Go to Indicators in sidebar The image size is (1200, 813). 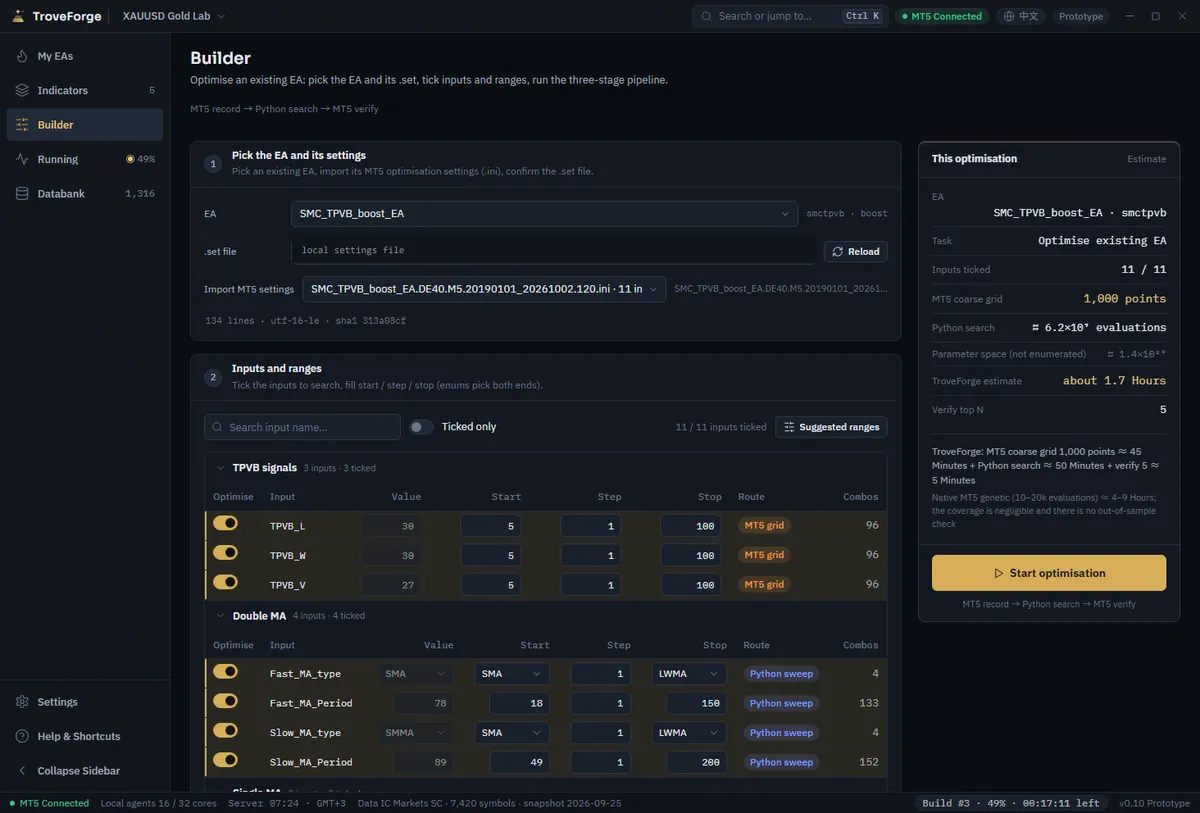coord(85,90)
